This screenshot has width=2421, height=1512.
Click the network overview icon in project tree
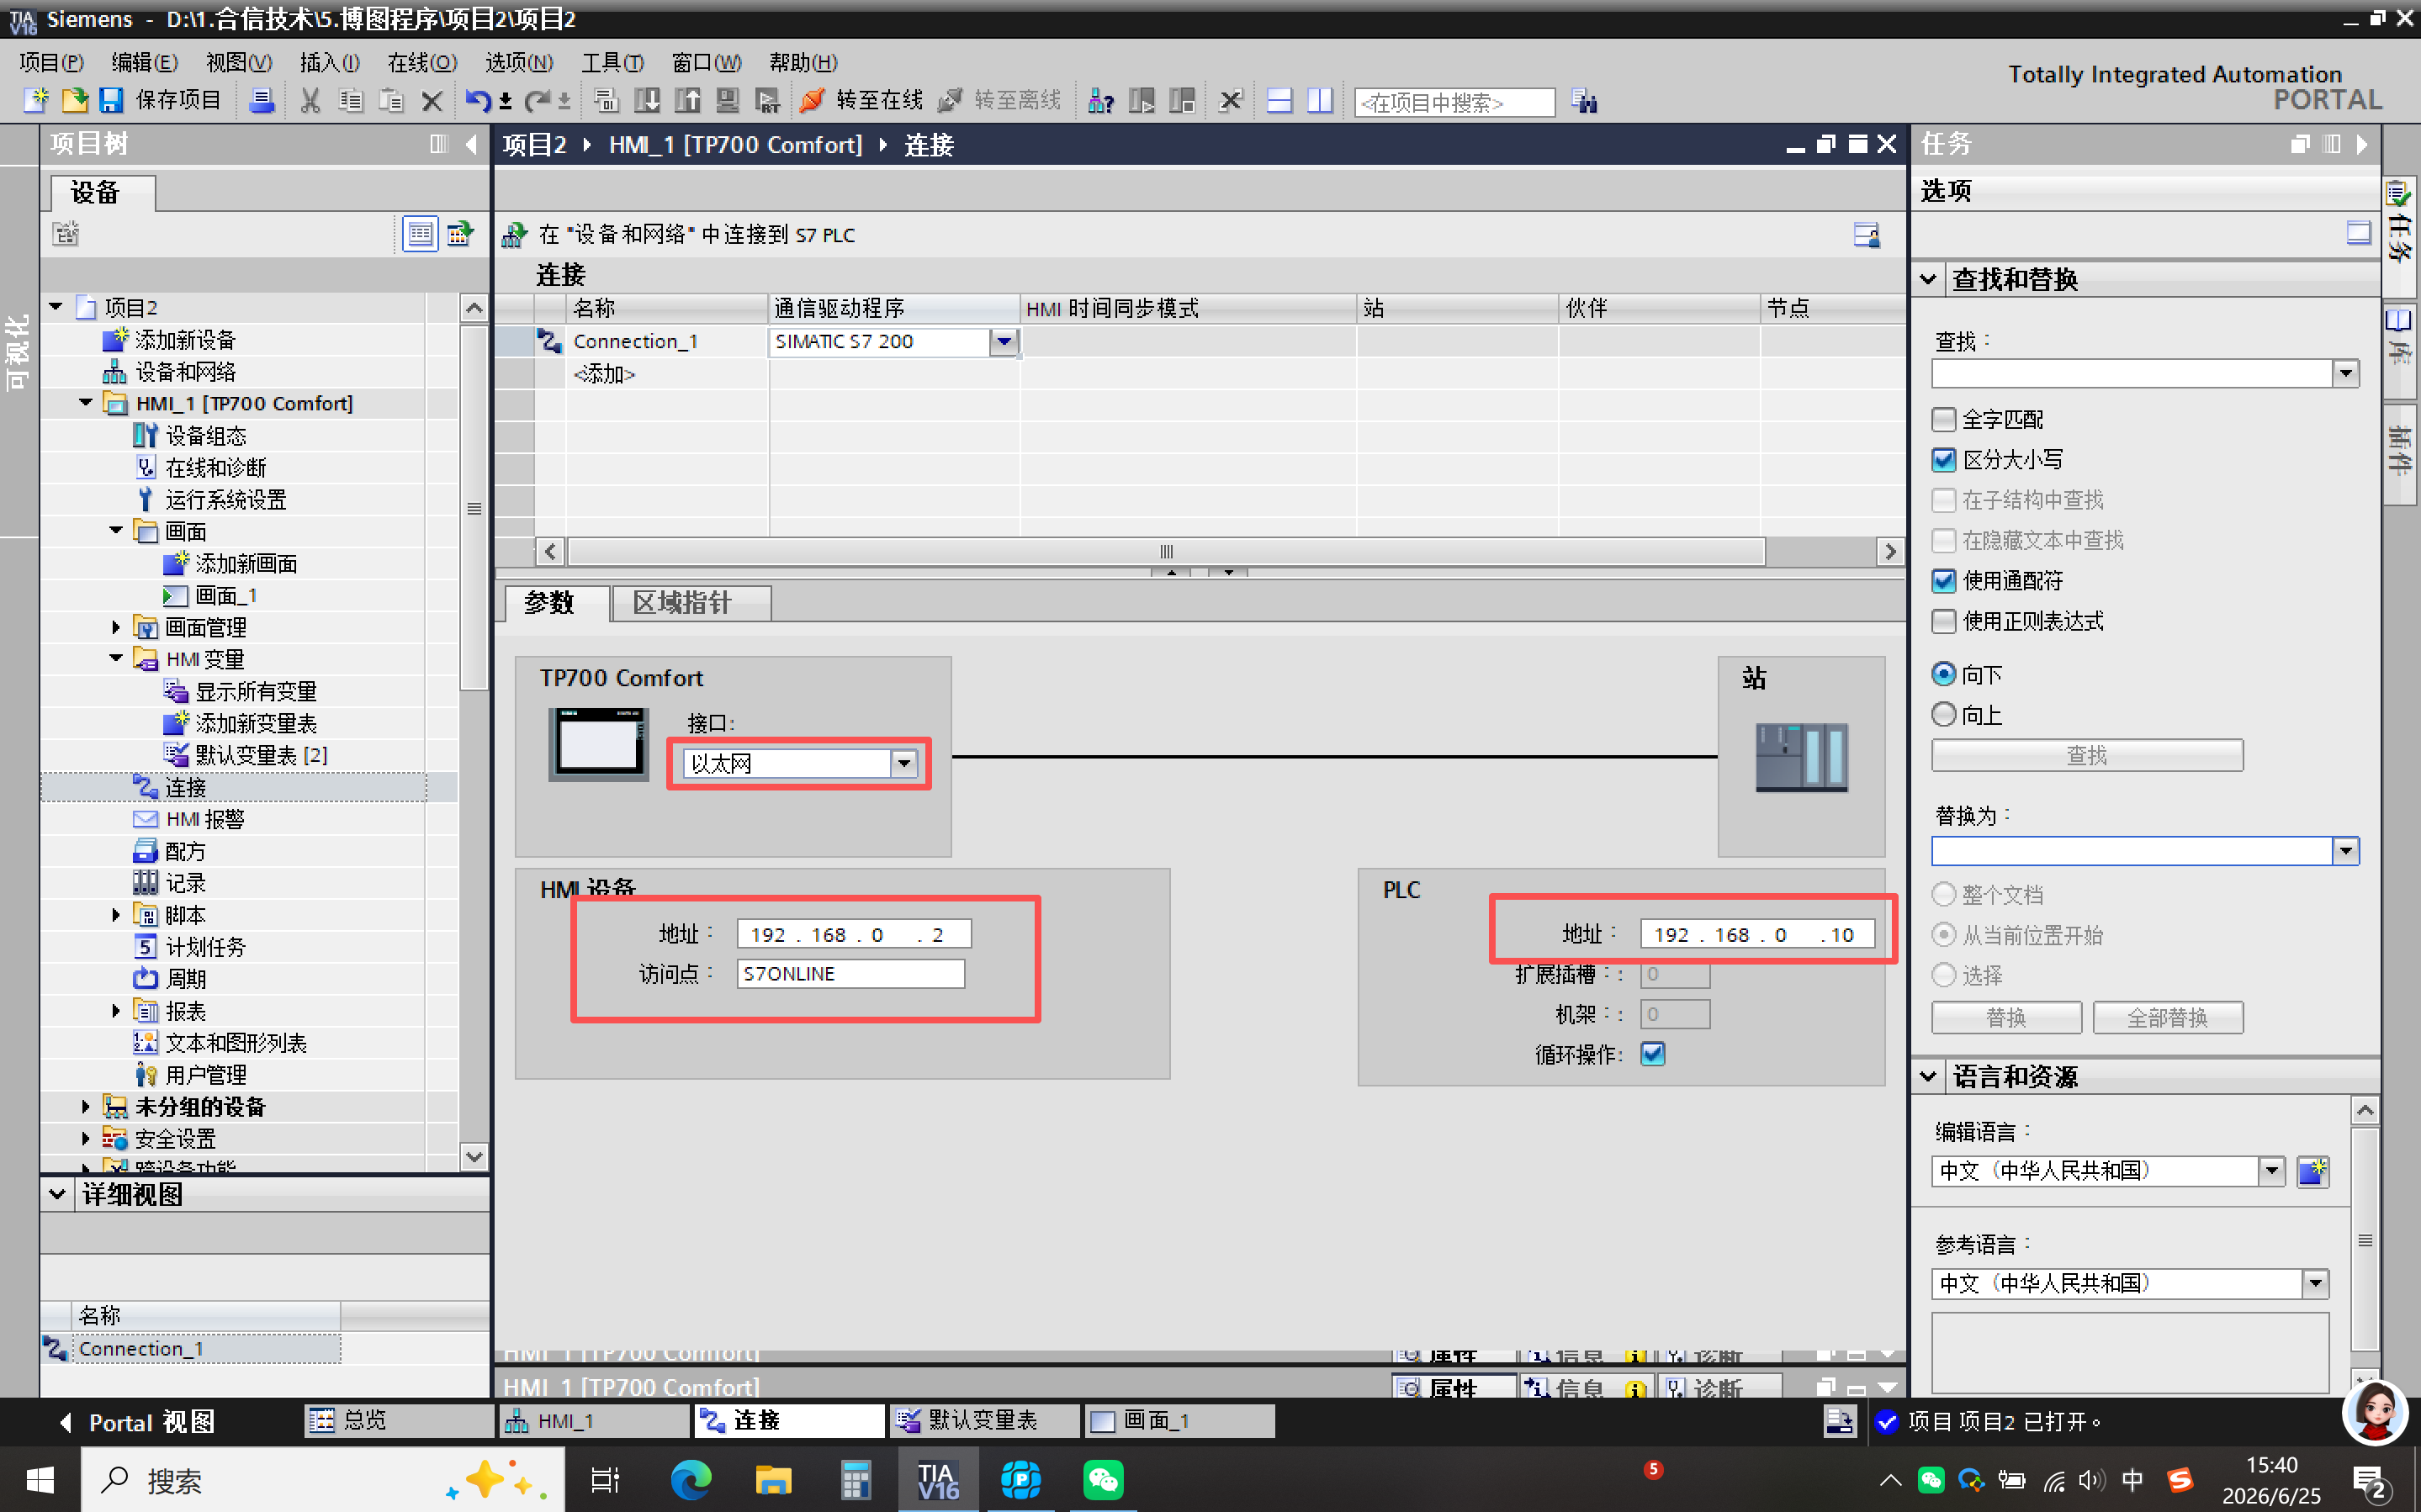tap(459, 234)
